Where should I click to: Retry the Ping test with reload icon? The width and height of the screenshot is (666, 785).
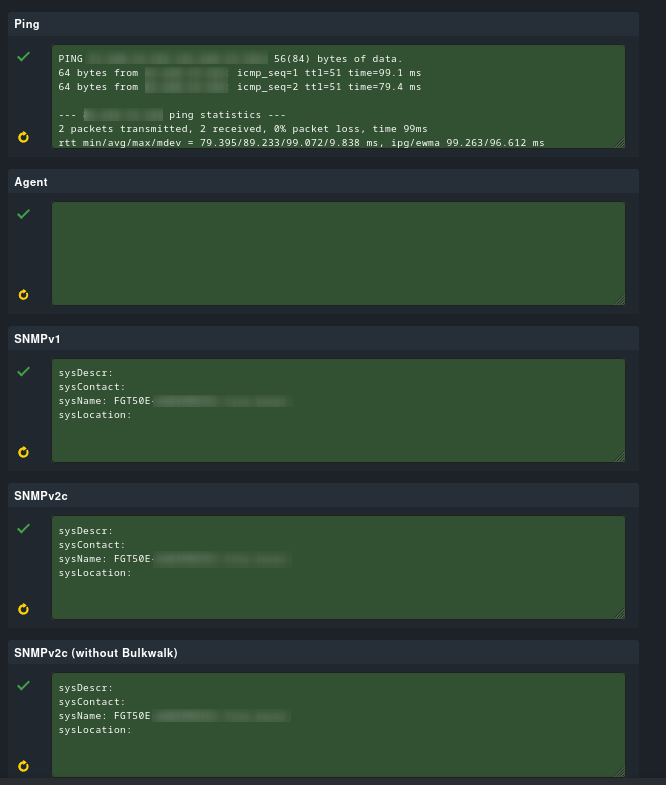(24, 137)
